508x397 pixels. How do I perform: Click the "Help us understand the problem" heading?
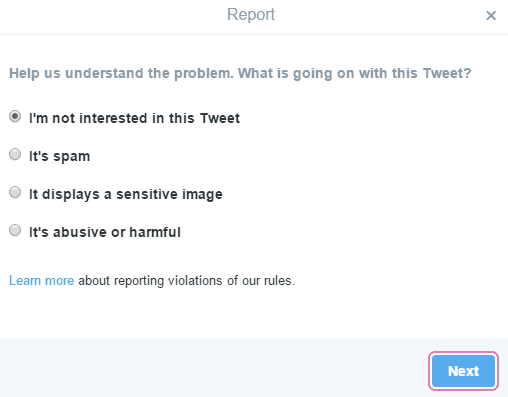point(121,73)
